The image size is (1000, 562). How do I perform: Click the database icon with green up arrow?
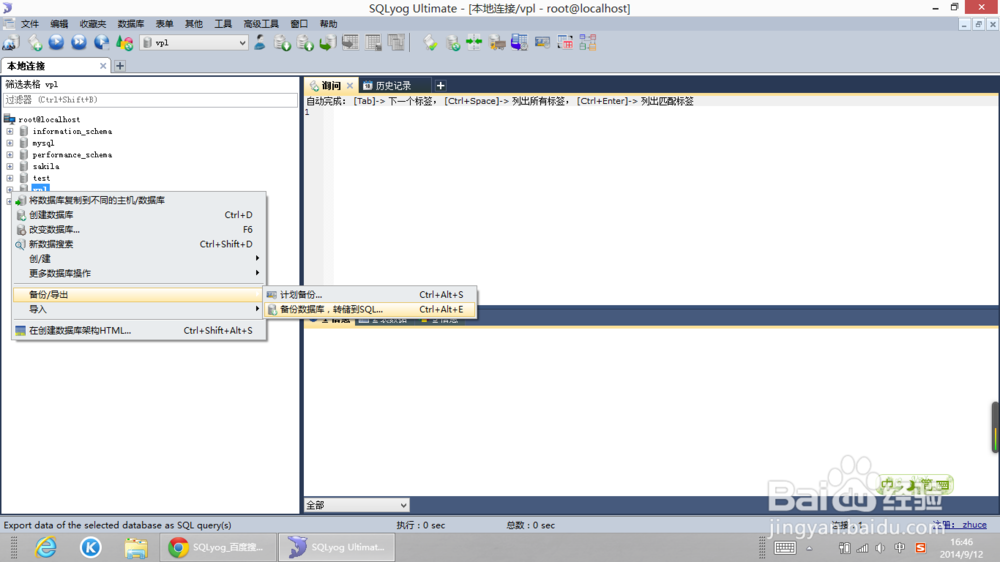tap(305, 43)
